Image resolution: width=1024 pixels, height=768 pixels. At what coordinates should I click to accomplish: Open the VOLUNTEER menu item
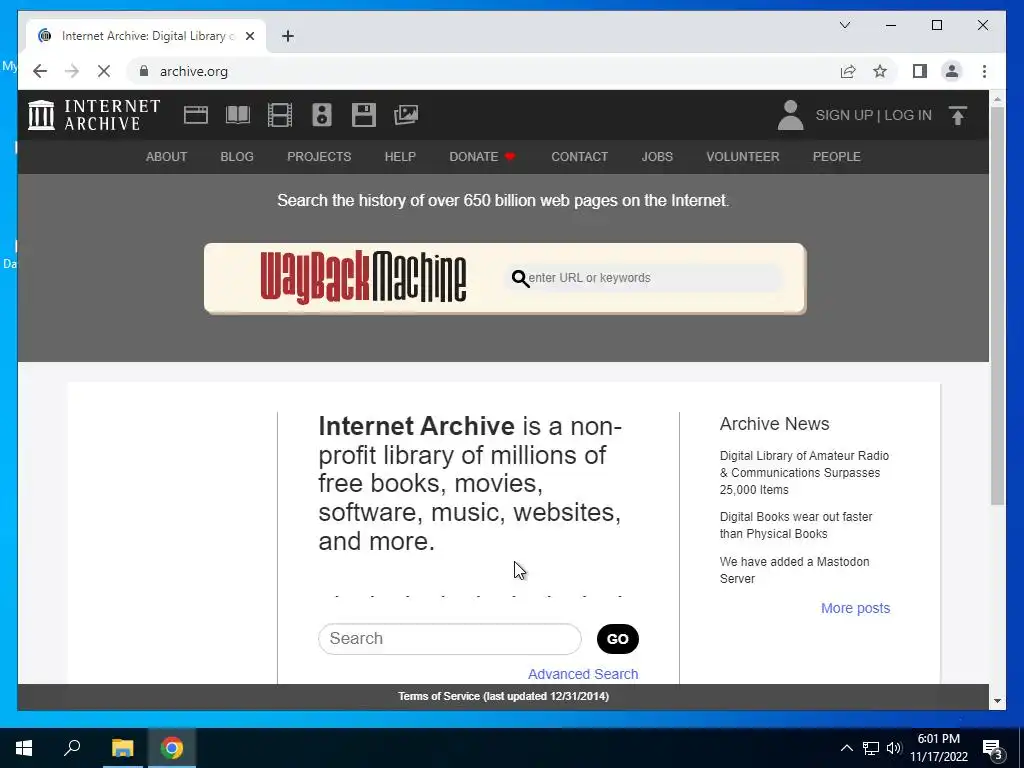[743, 157]
